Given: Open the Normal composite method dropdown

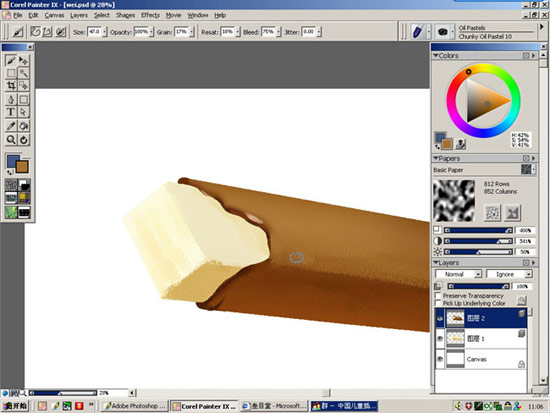Looking at the screenshot, I should pos(458,274).
